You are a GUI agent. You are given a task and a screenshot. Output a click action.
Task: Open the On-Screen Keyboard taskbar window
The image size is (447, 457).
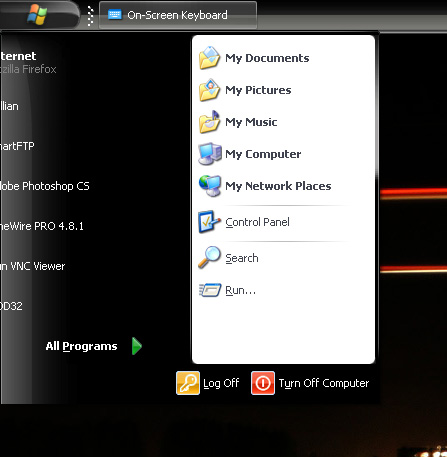[178, 15]
